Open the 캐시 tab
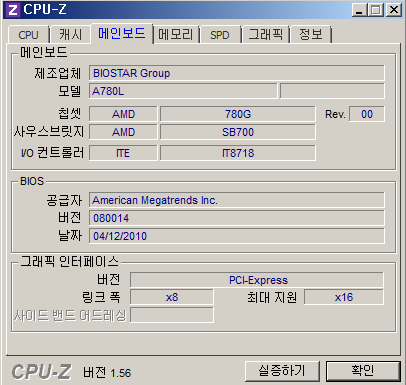The height and width of the screenshot is (385, 406). click(x=70, y=35)
